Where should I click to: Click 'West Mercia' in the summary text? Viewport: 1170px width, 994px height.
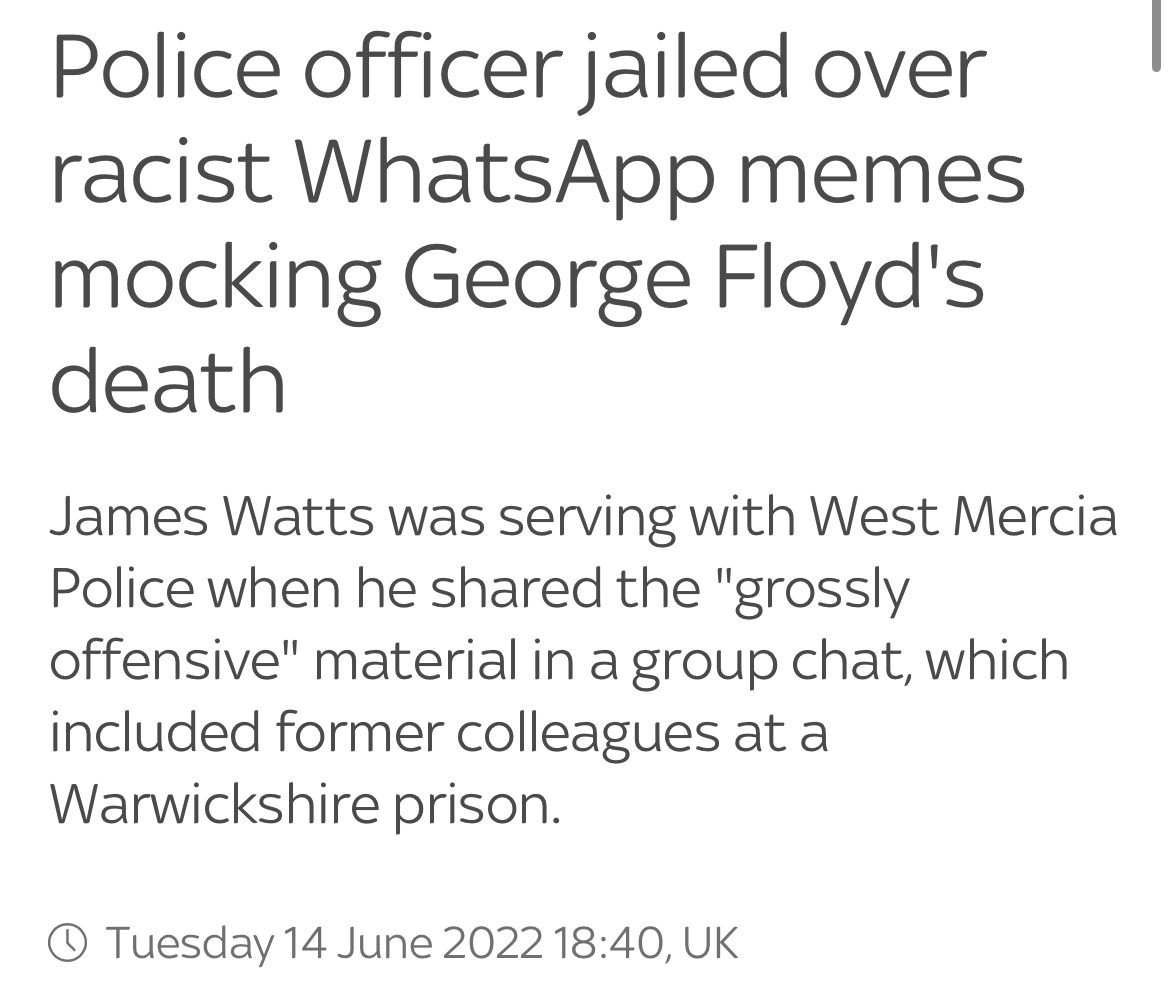[x=963, y=516]
